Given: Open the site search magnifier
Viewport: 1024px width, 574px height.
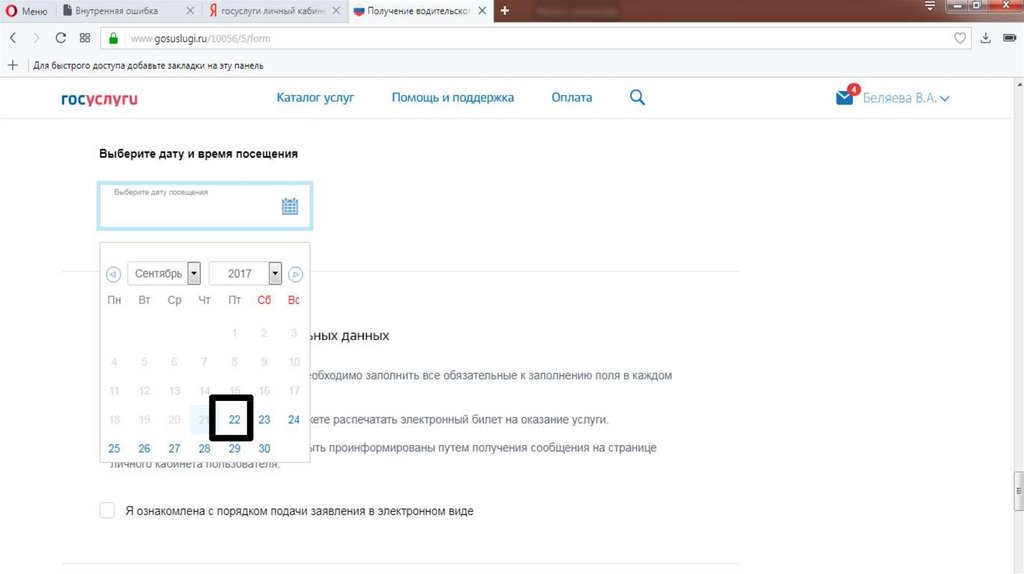Looking at the screenshot, I should (637, 98).
